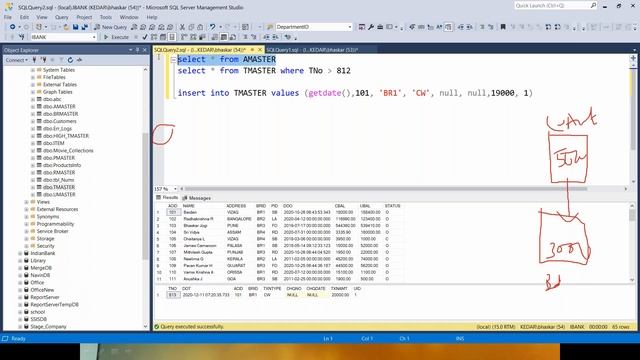Execute the current query
The image size is (640, 360).
tap(116, 37)
